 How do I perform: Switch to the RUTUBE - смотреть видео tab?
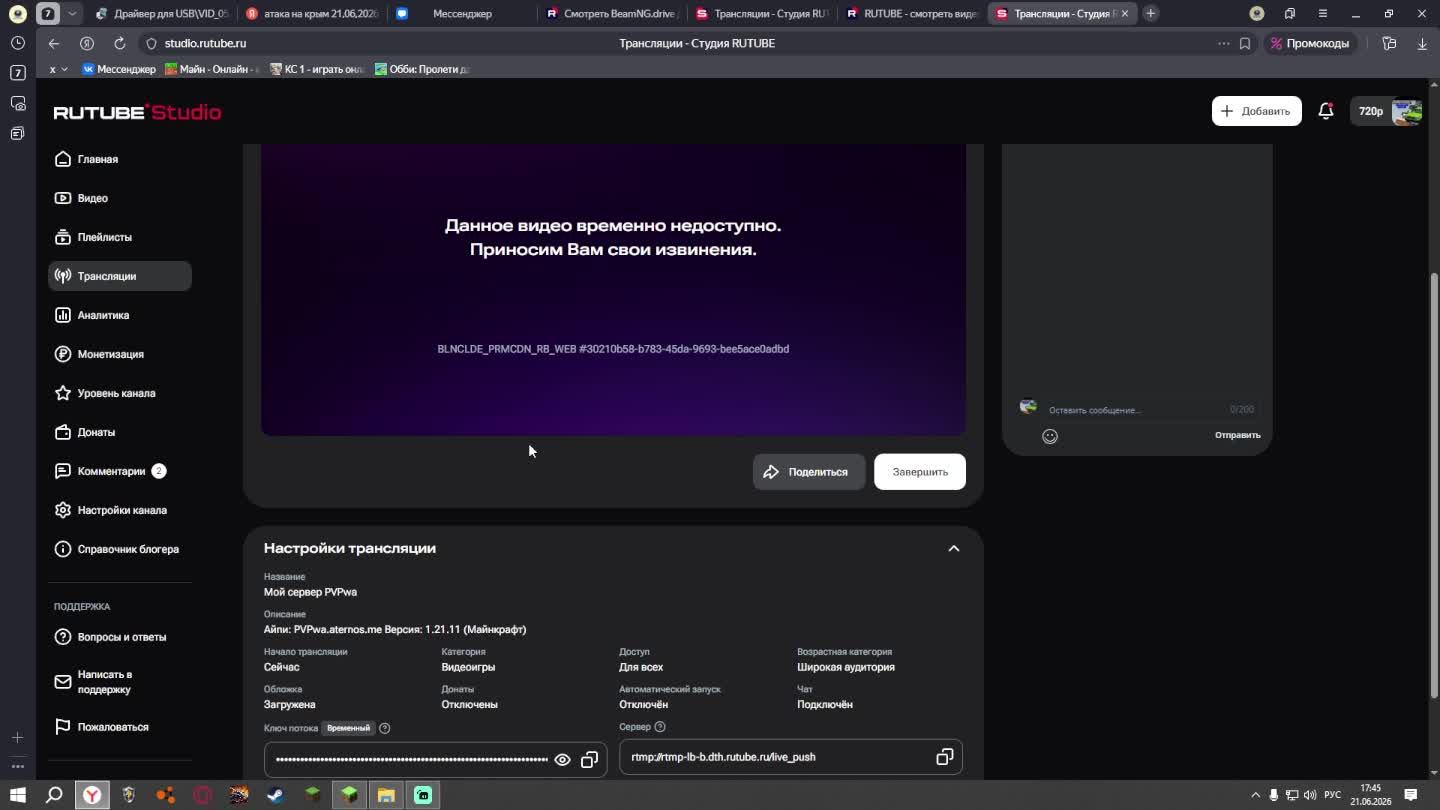click(912, 14)
